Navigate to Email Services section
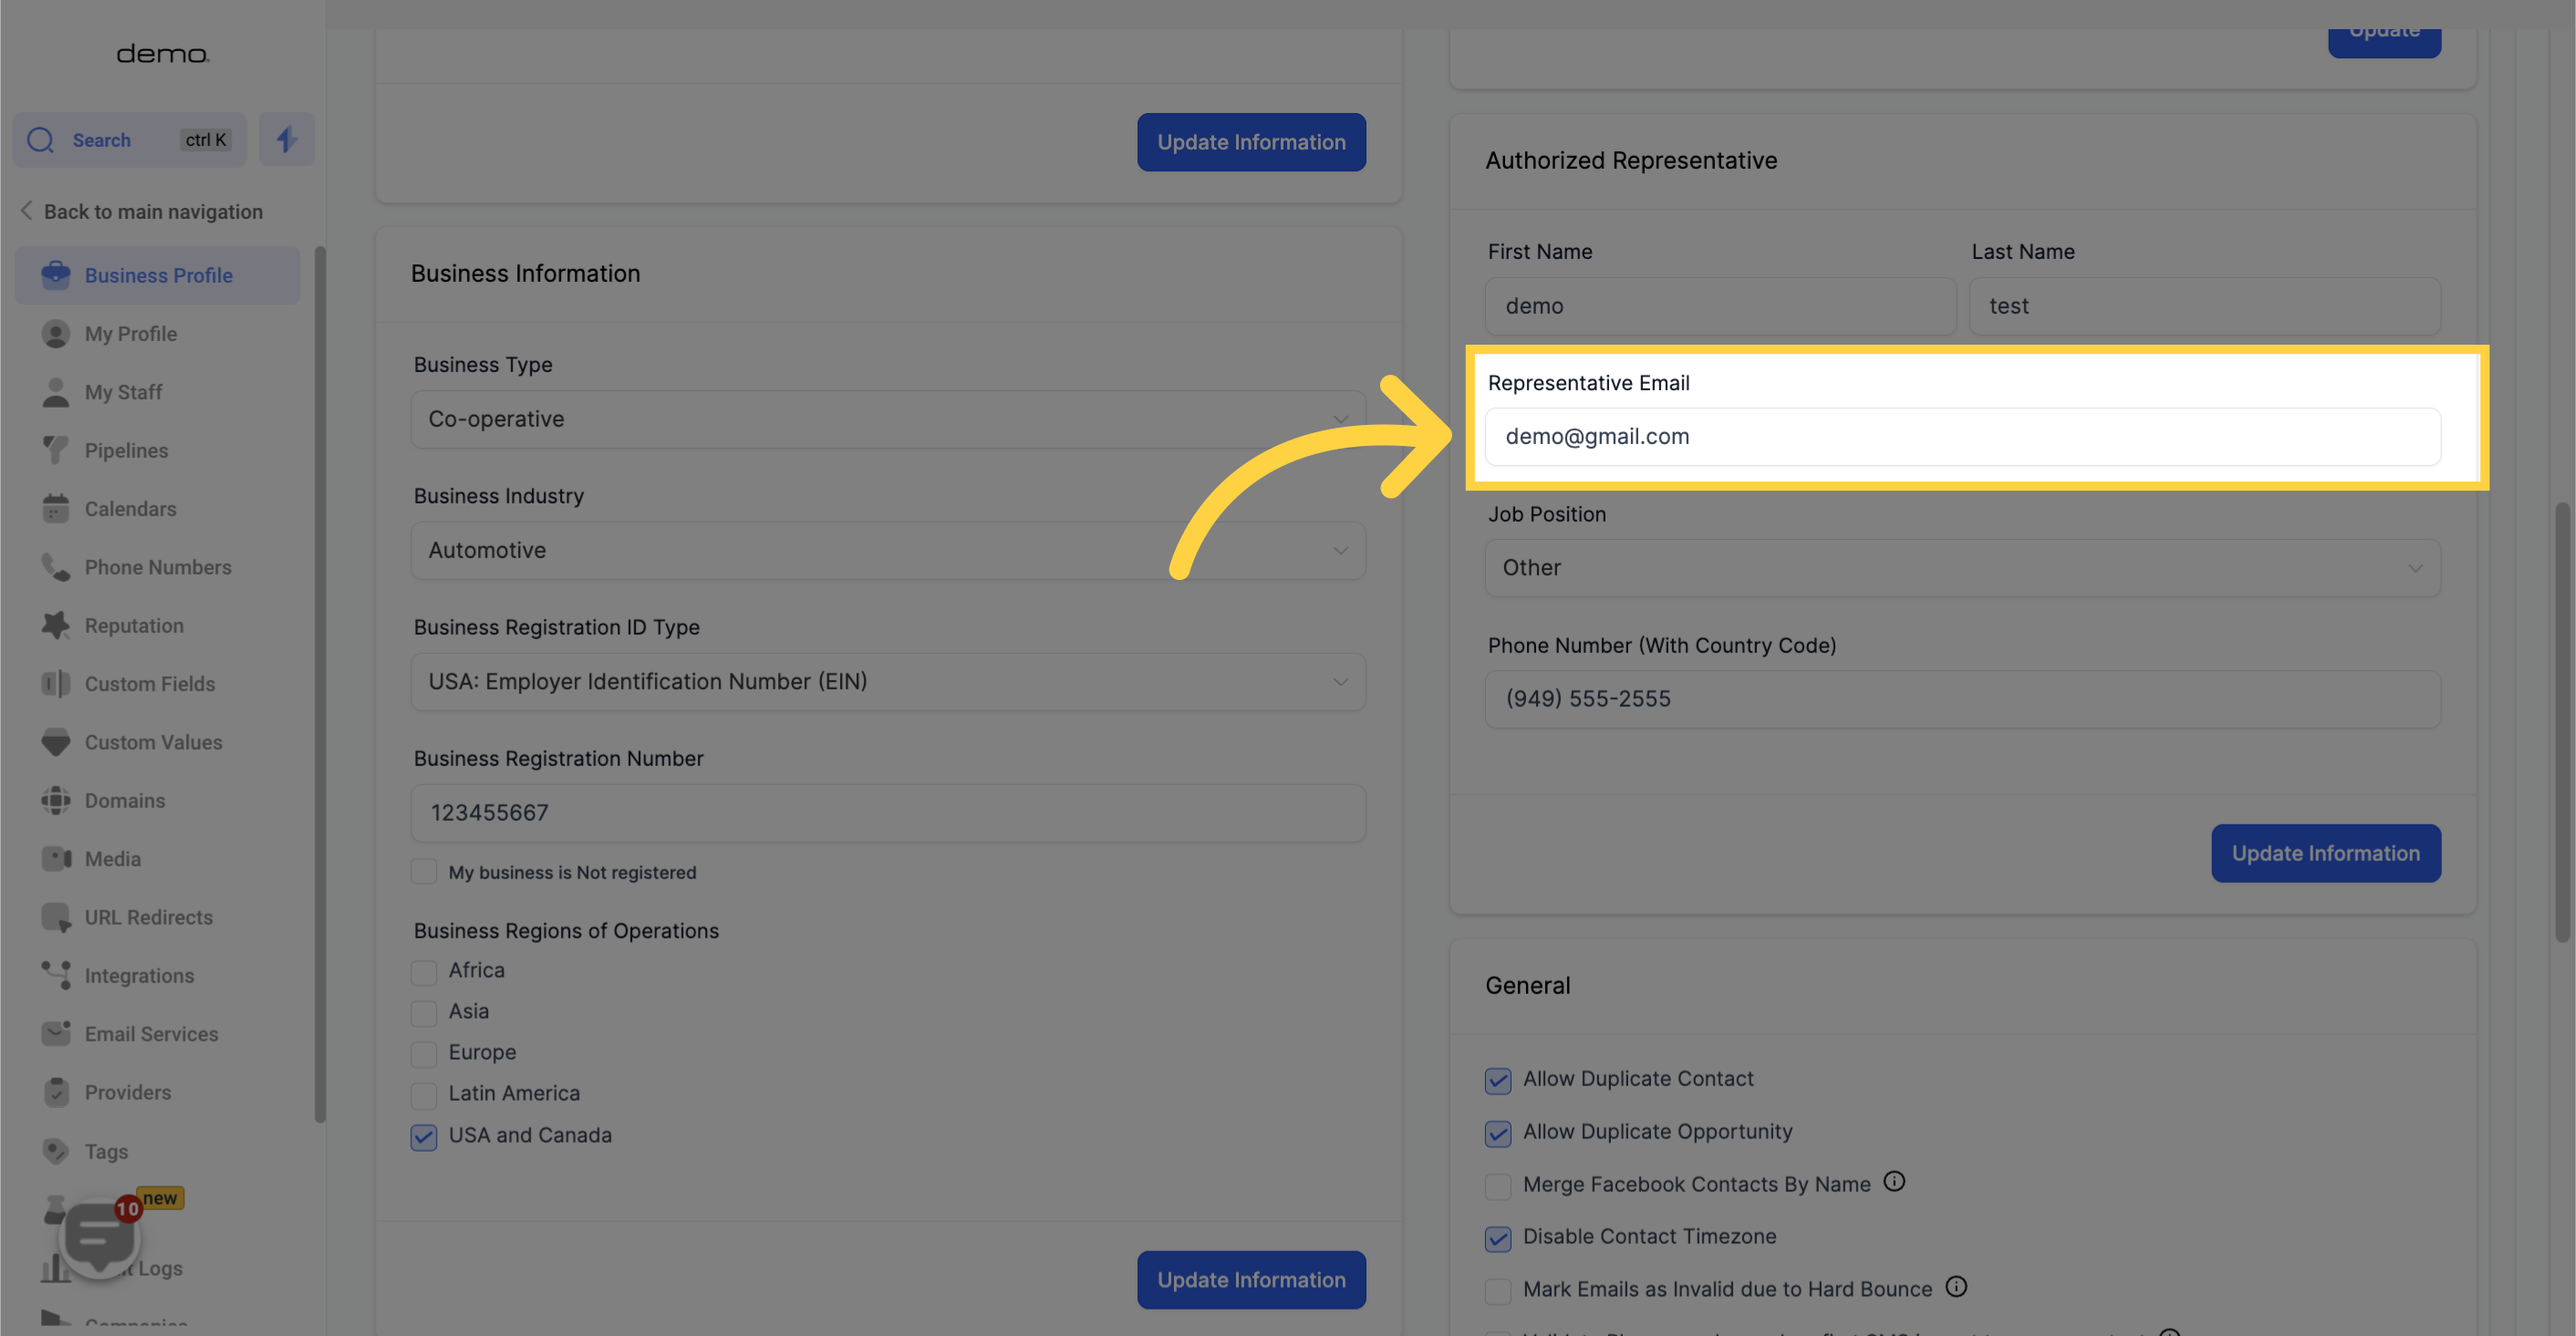The width and height of the screenshot is (2576, 1336). (151, 1034)
